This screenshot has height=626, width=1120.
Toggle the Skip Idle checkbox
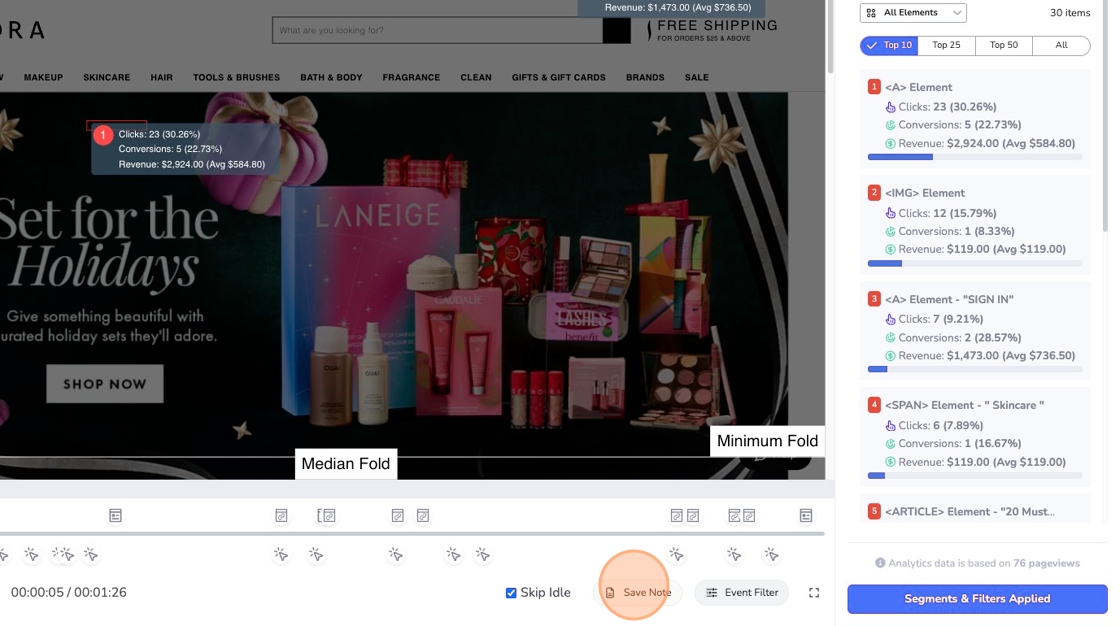tap(511, 592)
